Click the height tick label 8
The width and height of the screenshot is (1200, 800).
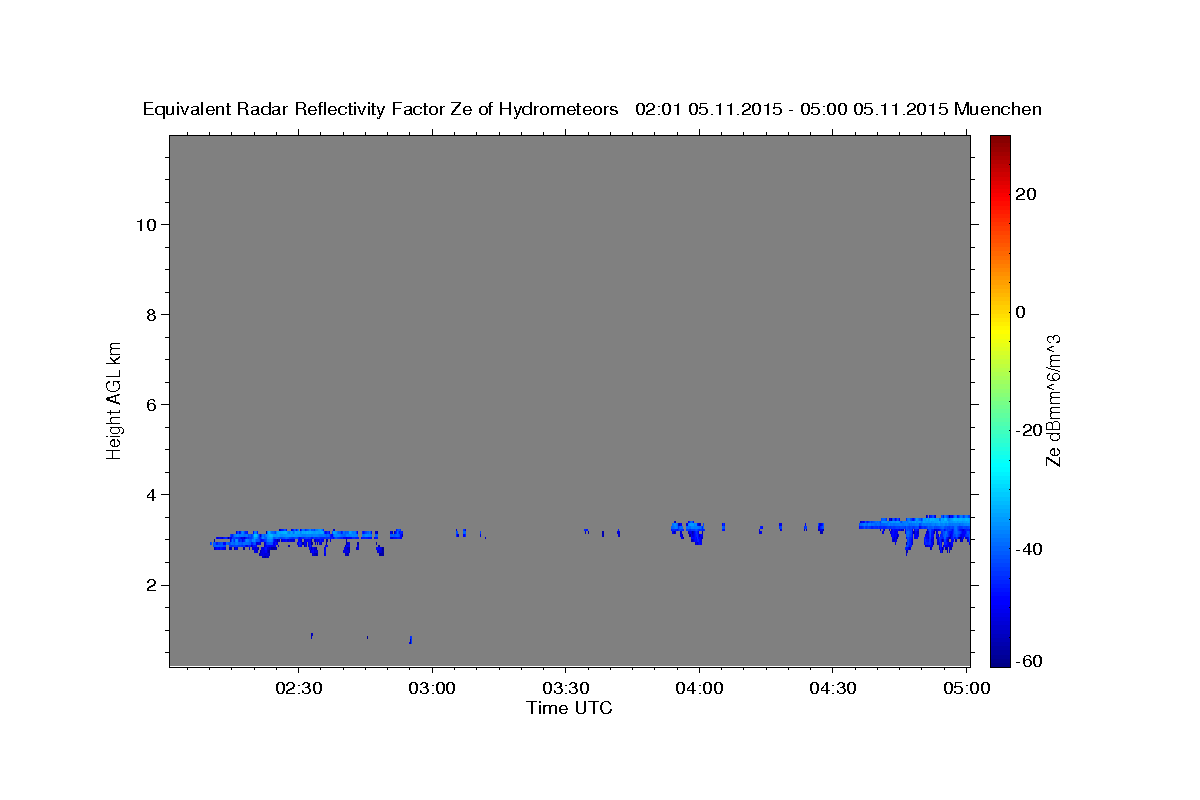point(152,315)
